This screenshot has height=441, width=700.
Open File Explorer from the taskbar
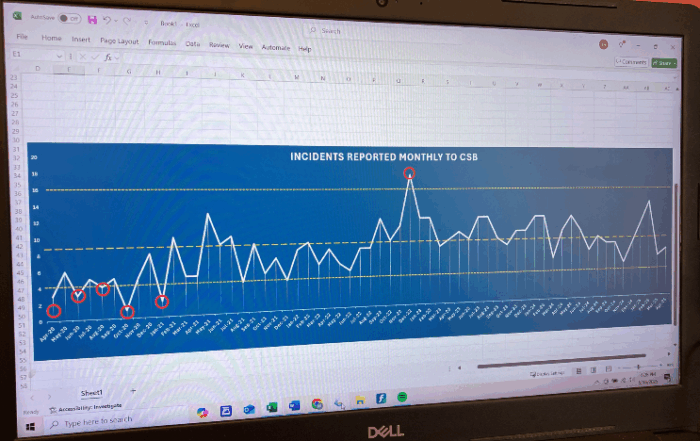pos(360,400)
